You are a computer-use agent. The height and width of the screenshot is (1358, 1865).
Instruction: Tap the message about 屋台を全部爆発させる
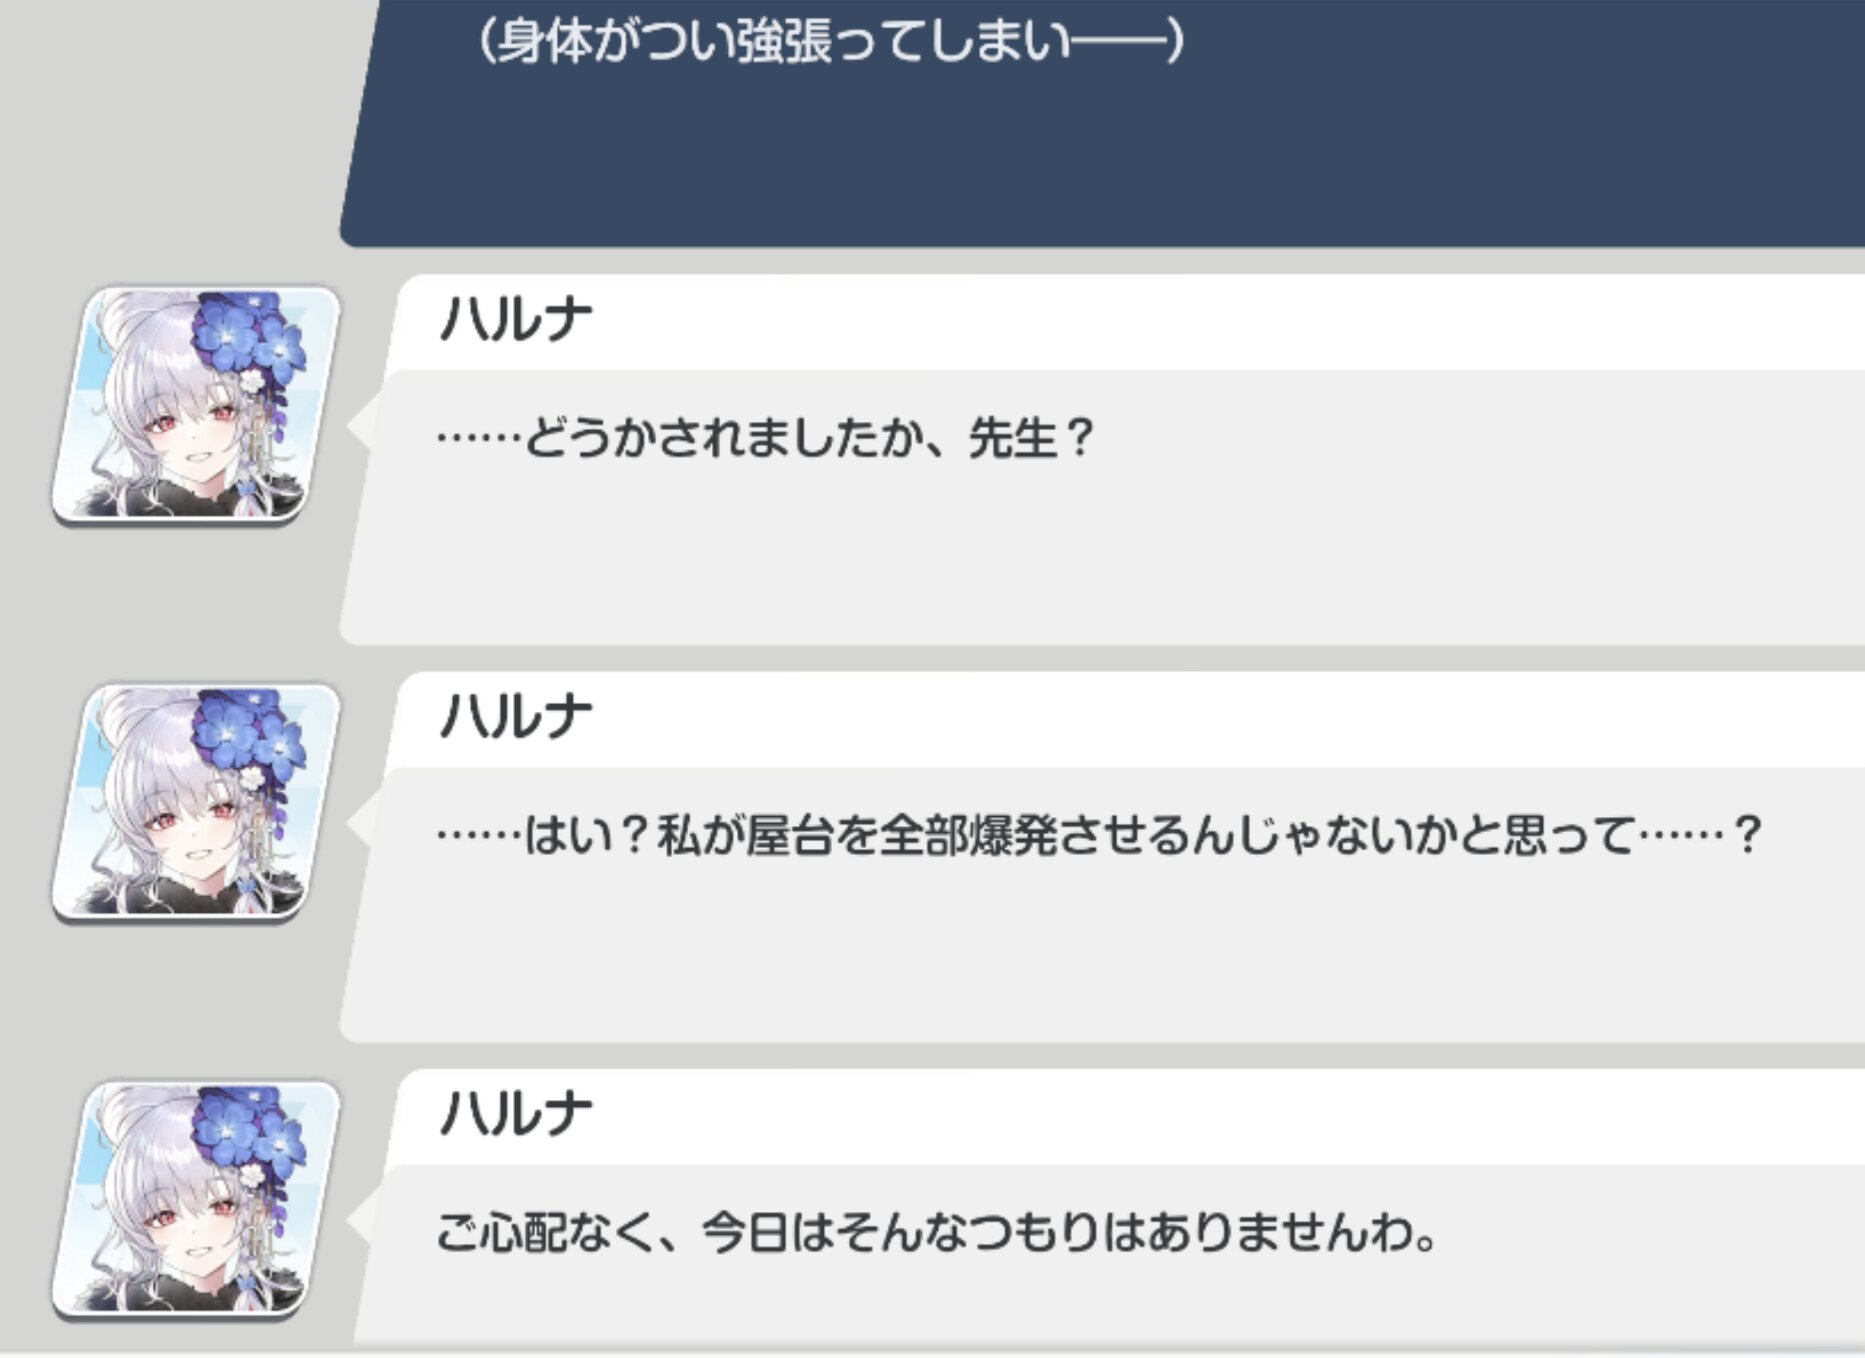[1098, 835]
